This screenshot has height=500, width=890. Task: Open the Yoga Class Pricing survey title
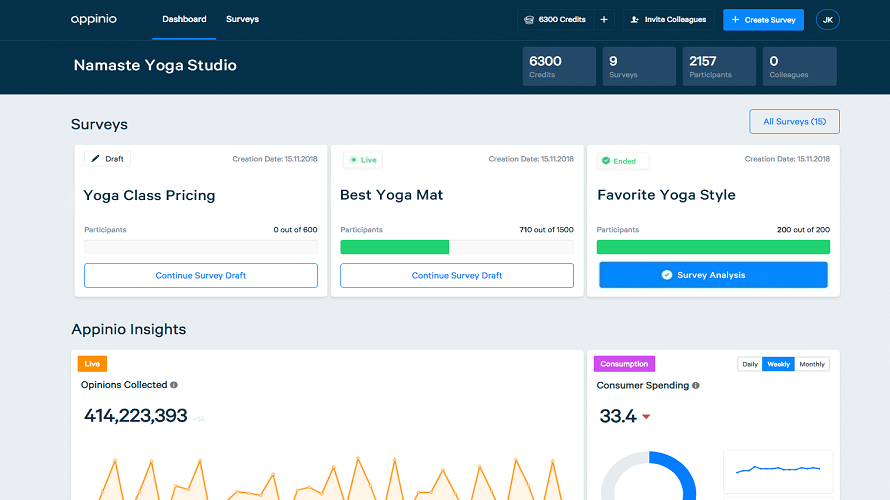149,195
